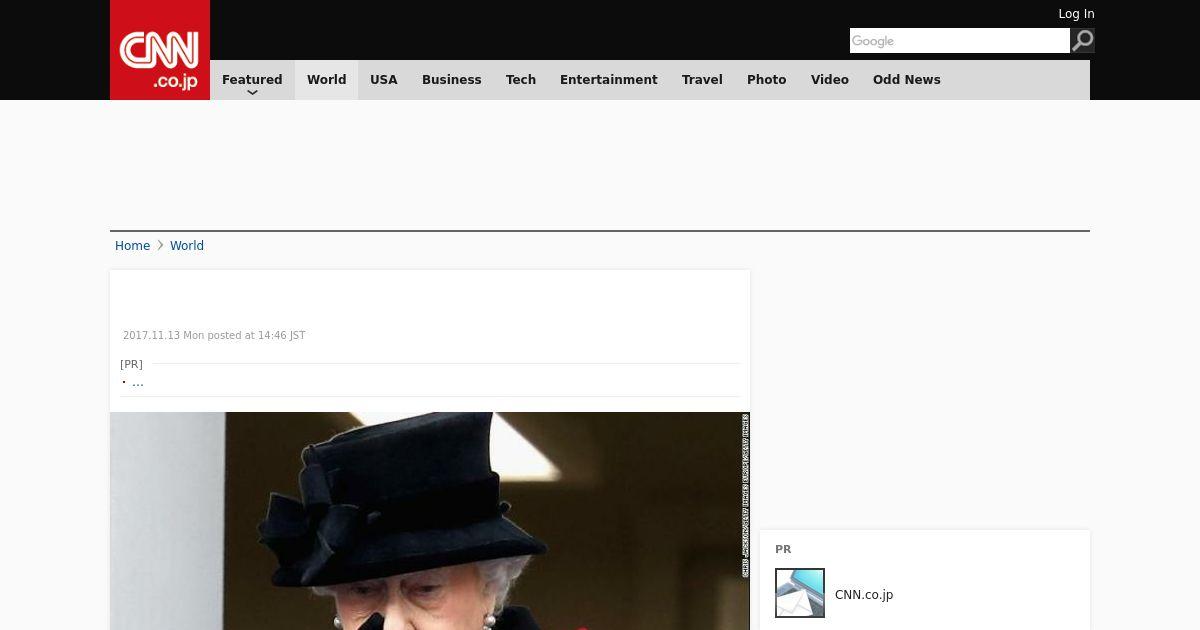
Task: Click the posted date 2017.11.13 text
Action: (x=214, y=336)
